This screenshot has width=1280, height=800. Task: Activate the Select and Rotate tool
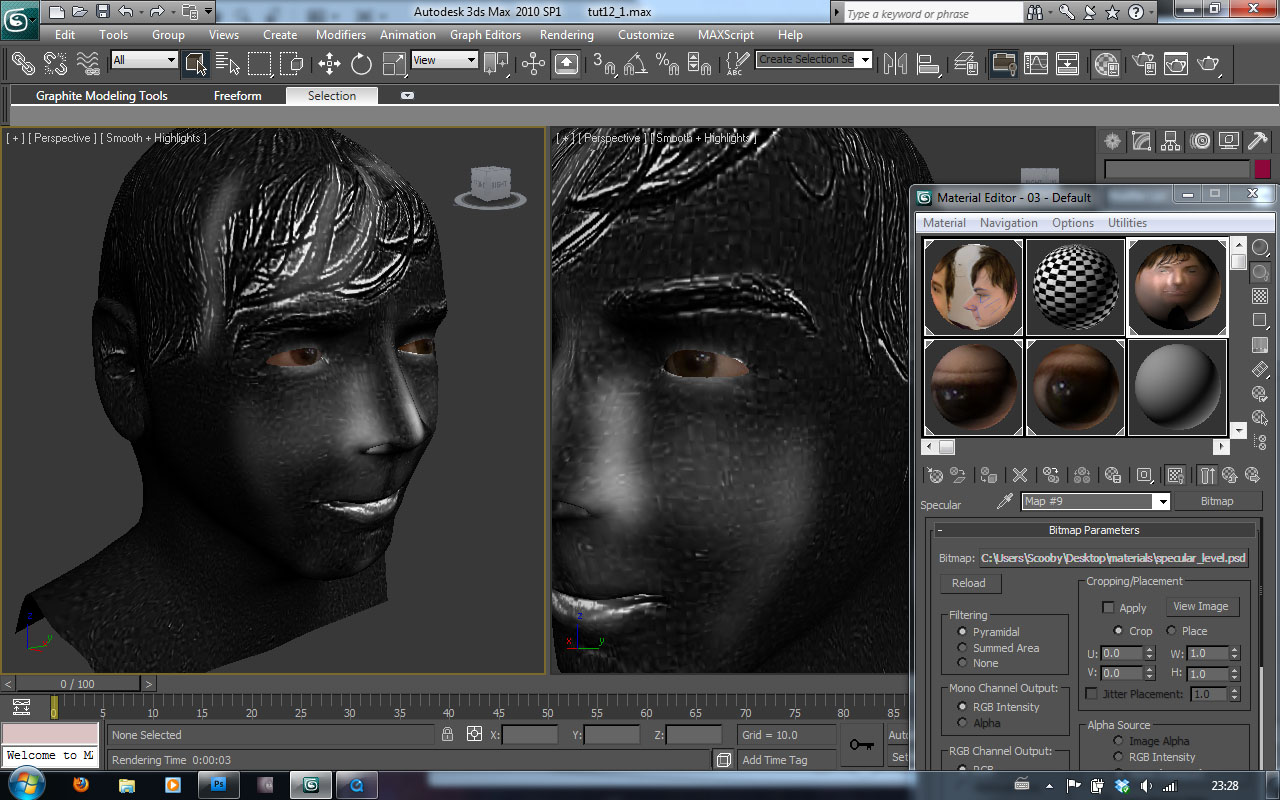tap(362, 64)
